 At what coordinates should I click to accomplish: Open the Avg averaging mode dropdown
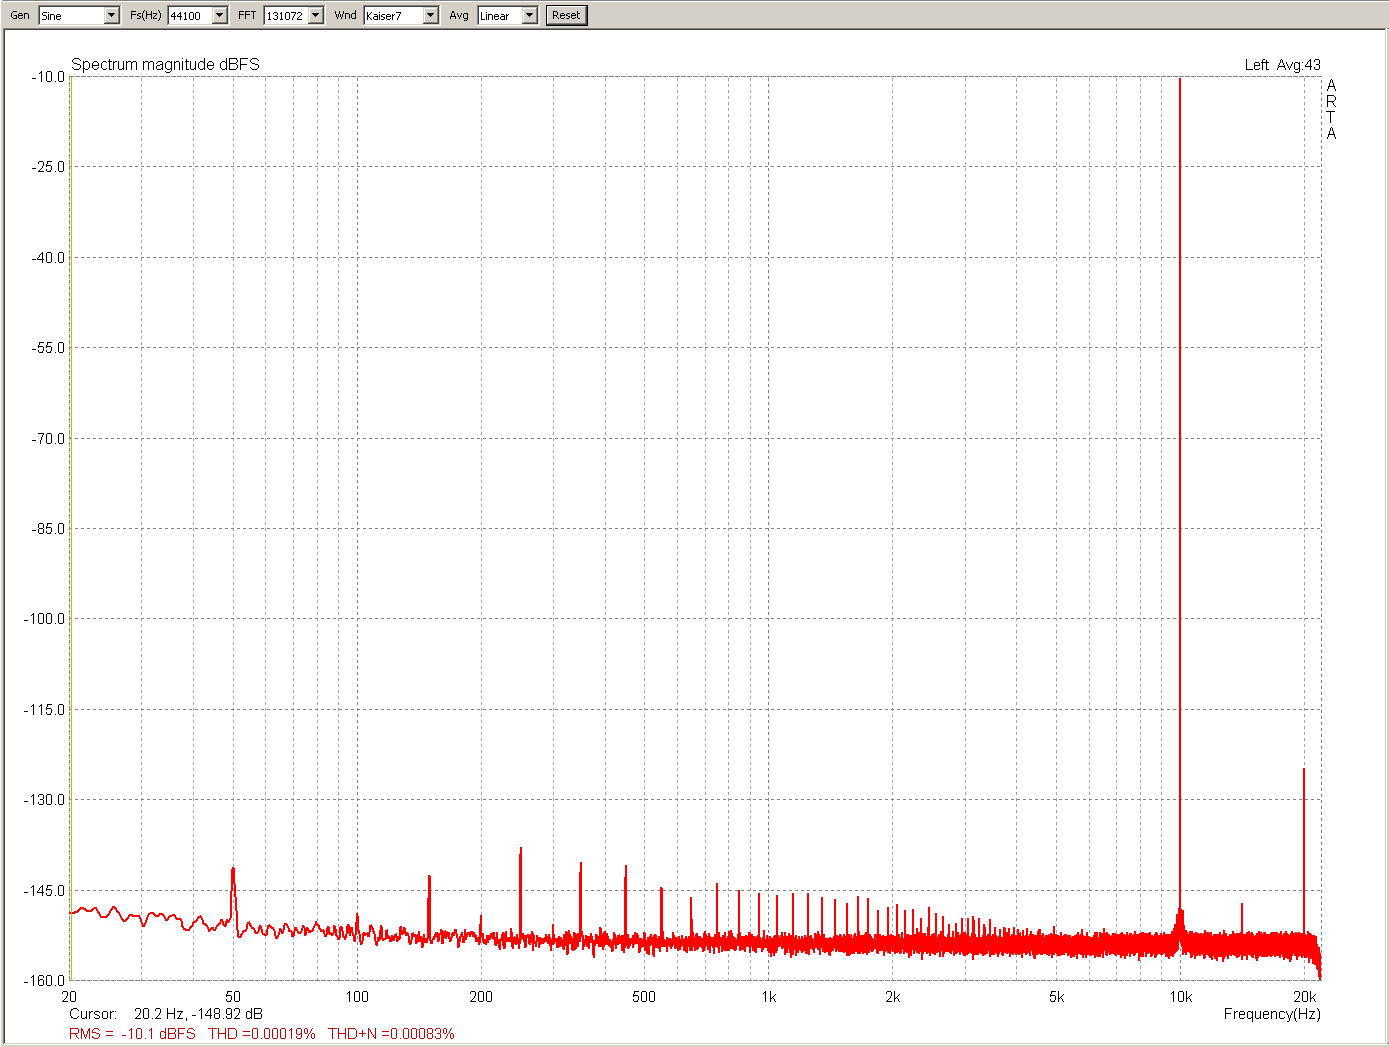coord(530,15)
